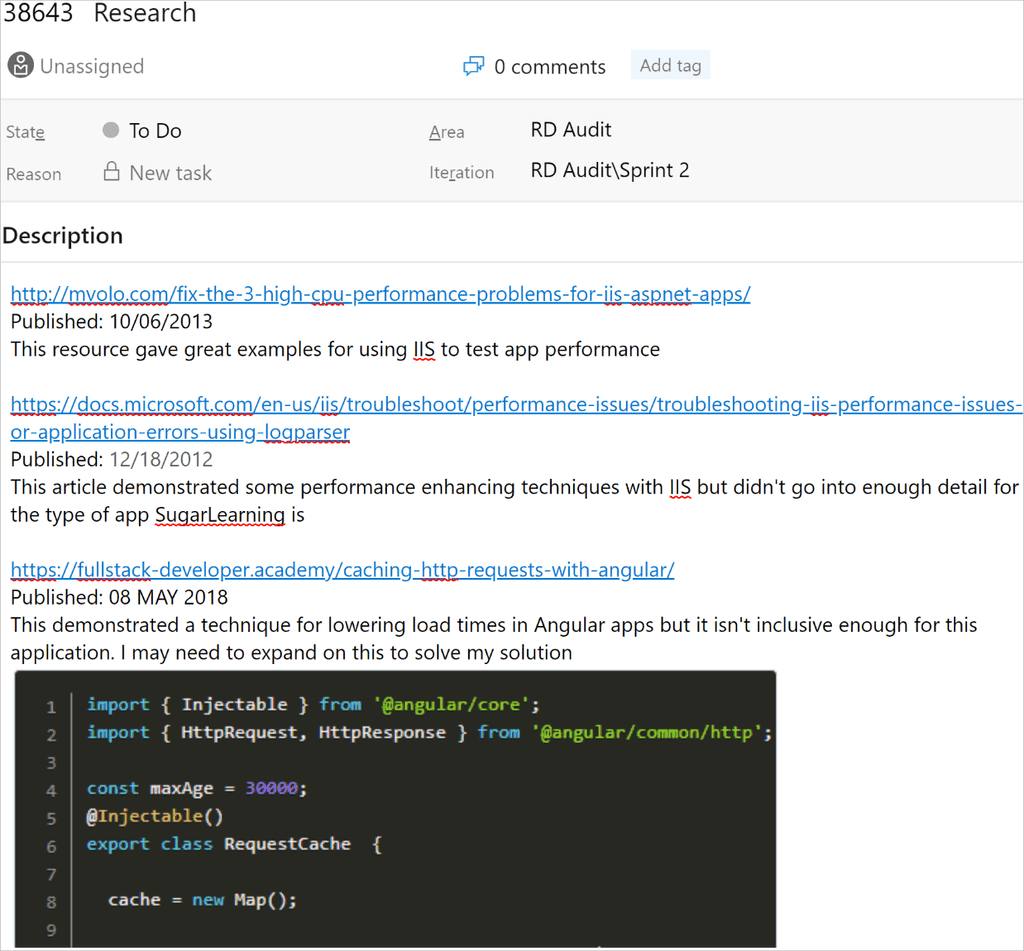Open the Reason dropdown showing New task
Screen dimensions: 1024x951
click(169, 172)
